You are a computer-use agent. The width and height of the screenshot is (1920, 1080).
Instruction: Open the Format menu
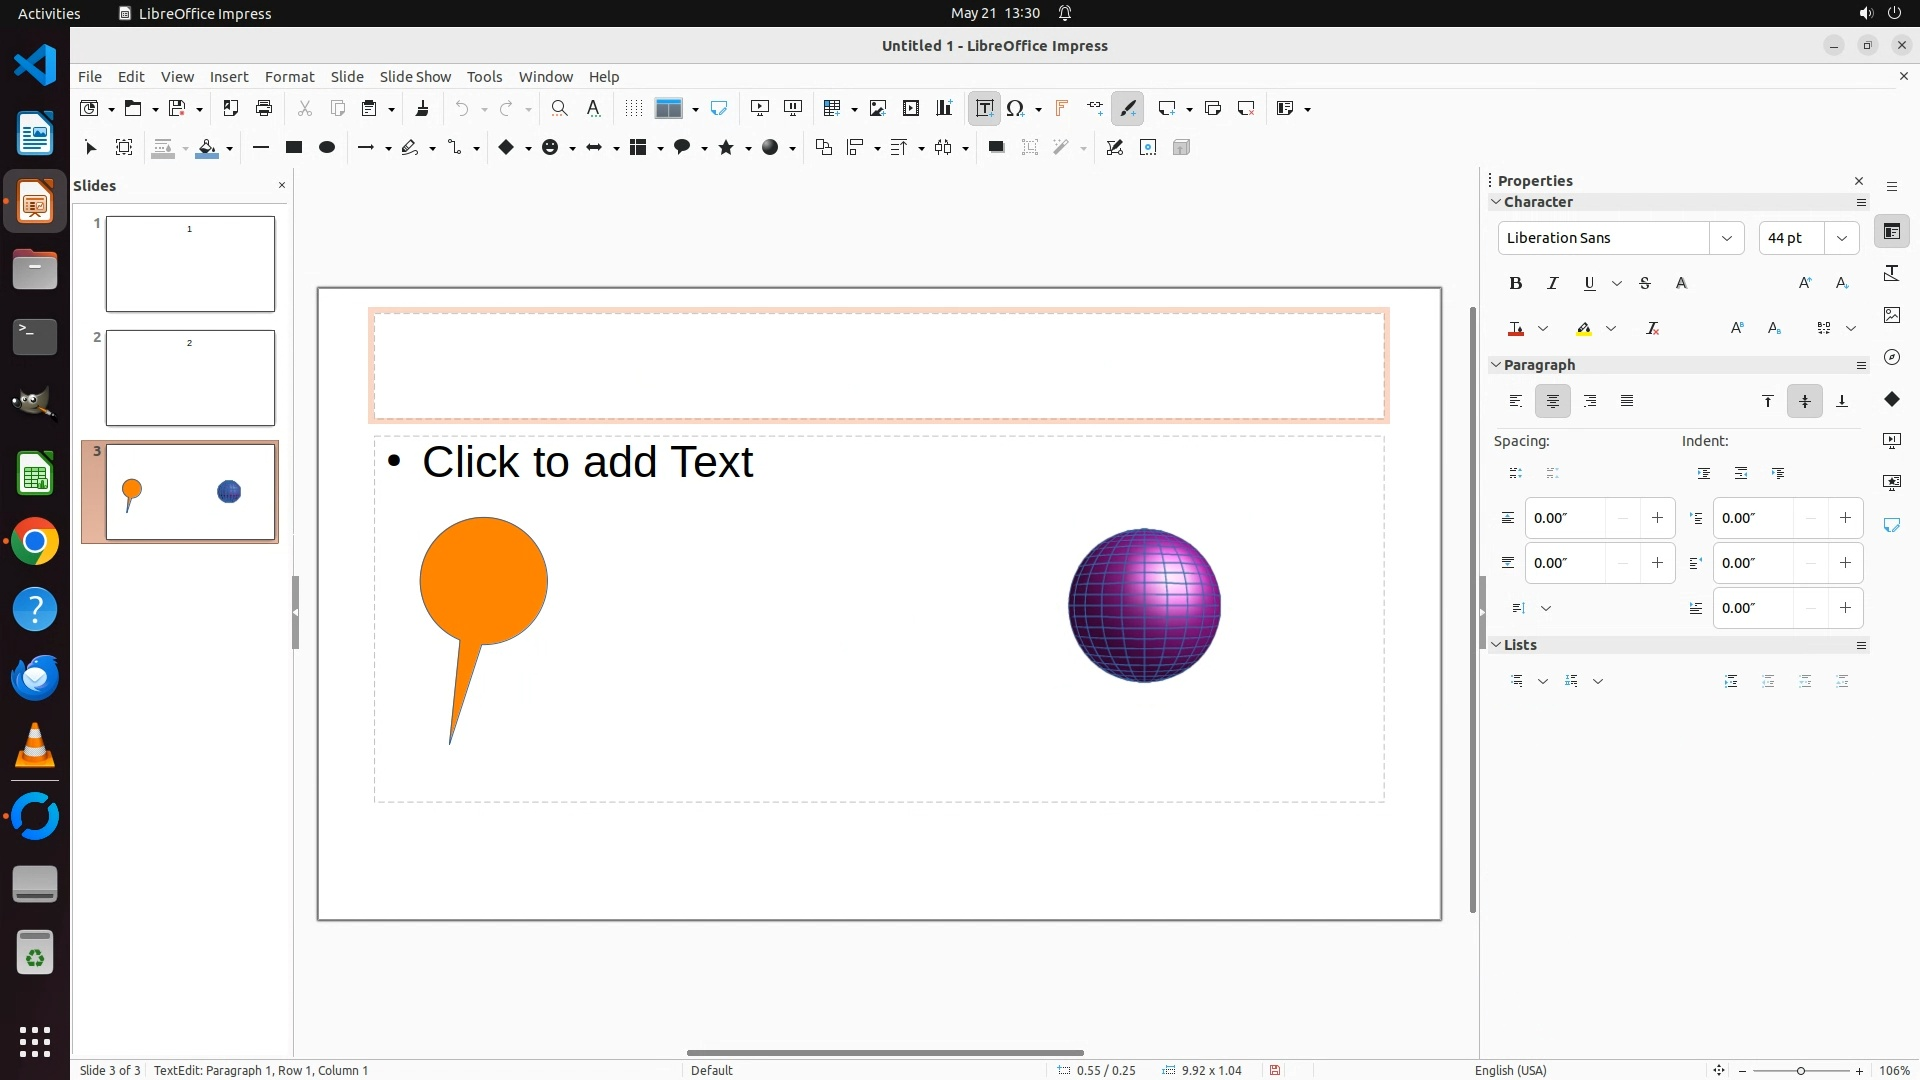(x=289, y=76)
